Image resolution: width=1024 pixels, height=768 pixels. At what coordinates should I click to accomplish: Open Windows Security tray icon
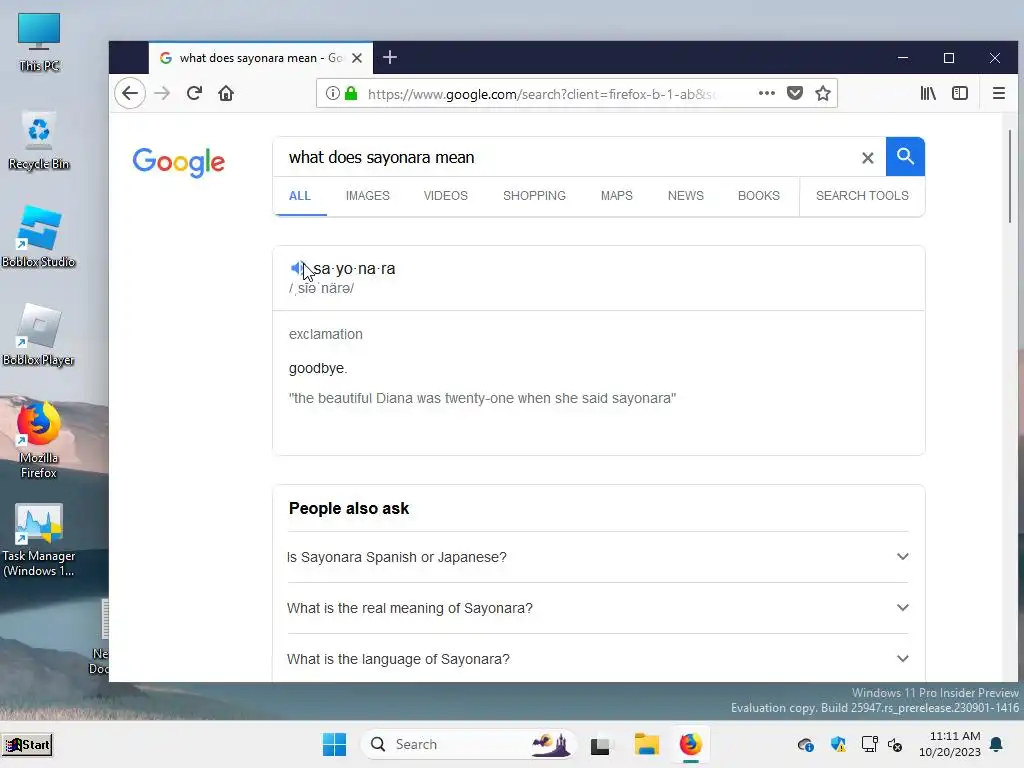click(x=838, y=744)
